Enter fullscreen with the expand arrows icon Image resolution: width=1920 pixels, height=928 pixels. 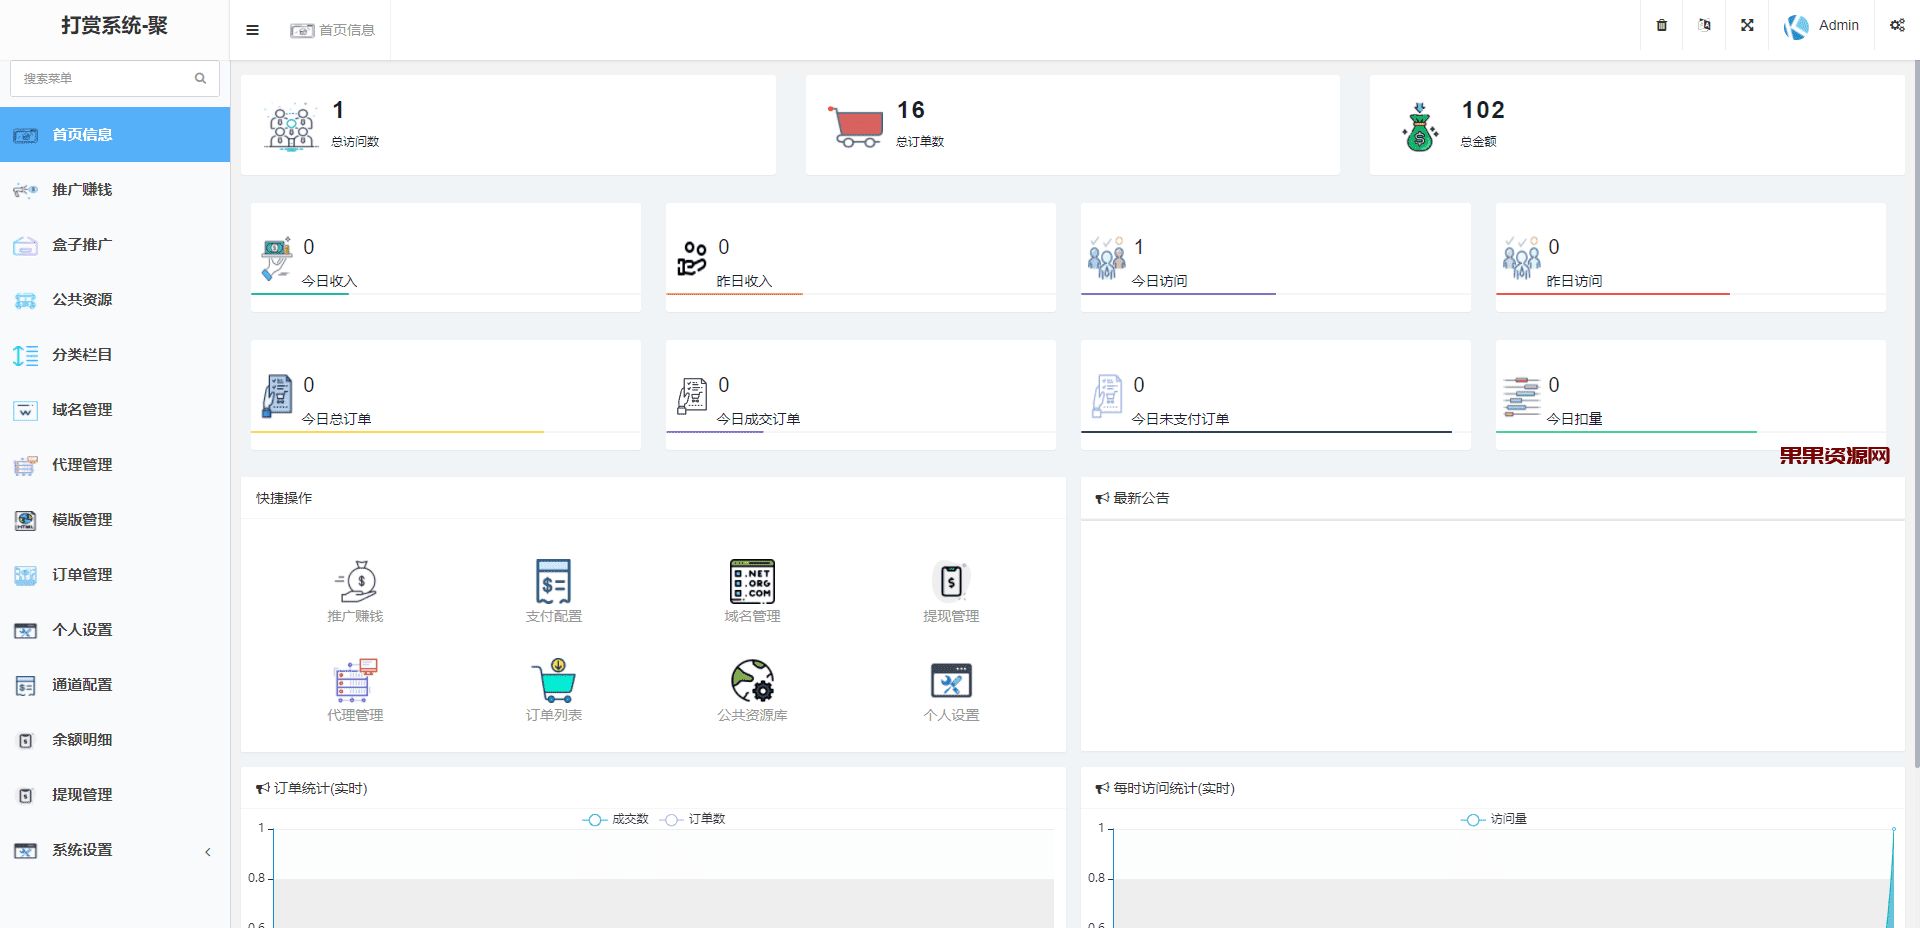[x=1747, y=25]
